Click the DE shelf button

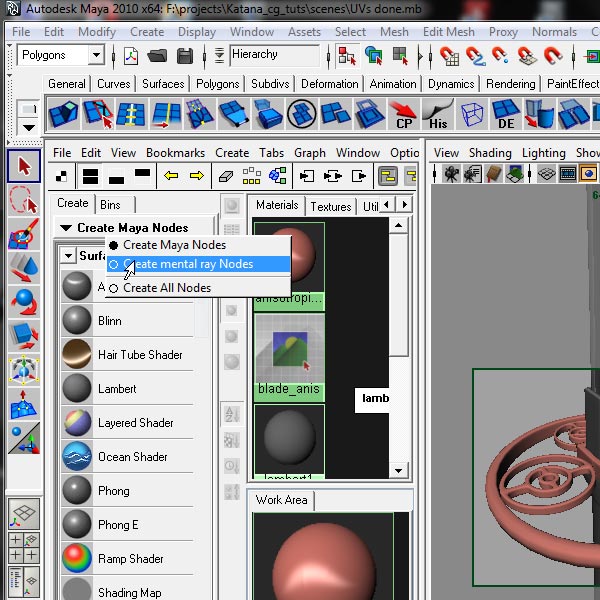click(x=505, y=114)
